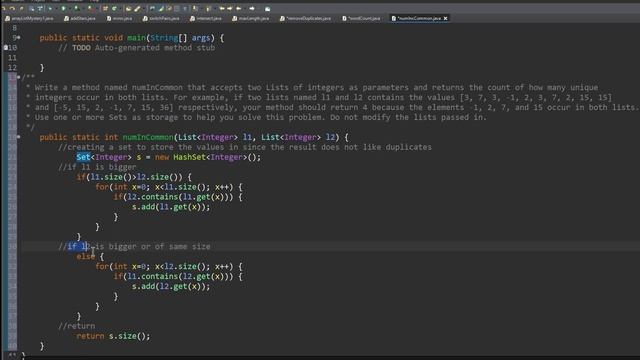Collapse the Javadoc comment fold marker
The image size is (640, 360).
coord(19,77)
